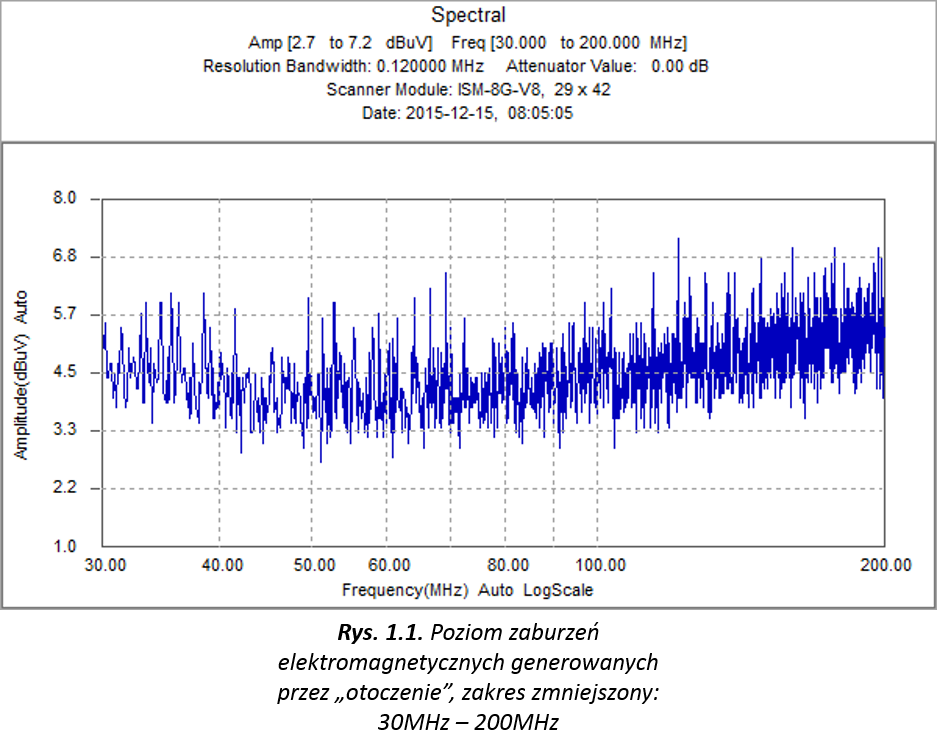Click the Date 2015-12-15 timestamp
This screenshot has width=937, height=753.
click(x=468, y=113)
